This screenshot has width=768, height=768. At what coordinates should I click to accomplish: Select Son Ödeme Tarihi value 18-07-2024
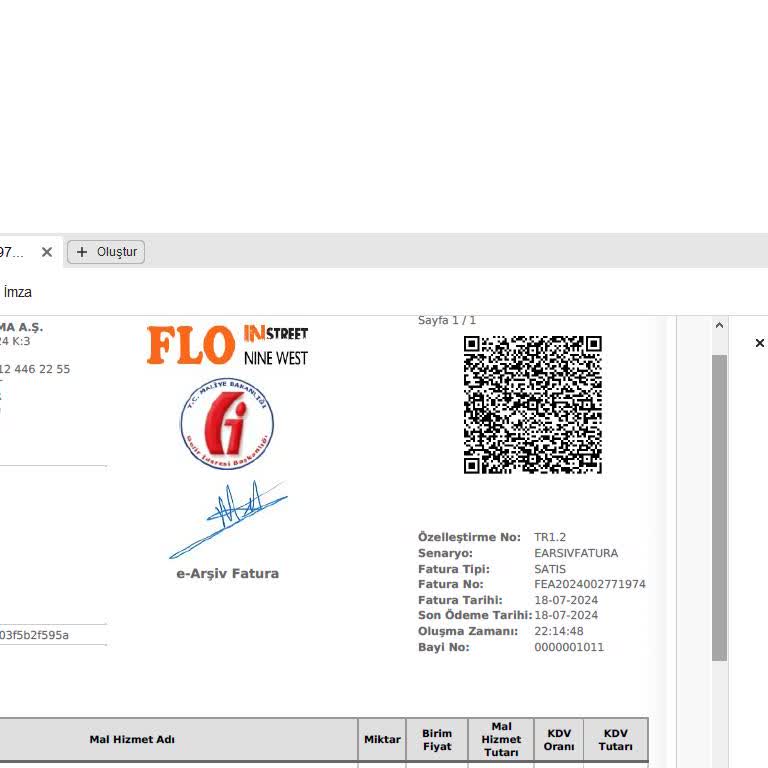[x=566, y=615]
